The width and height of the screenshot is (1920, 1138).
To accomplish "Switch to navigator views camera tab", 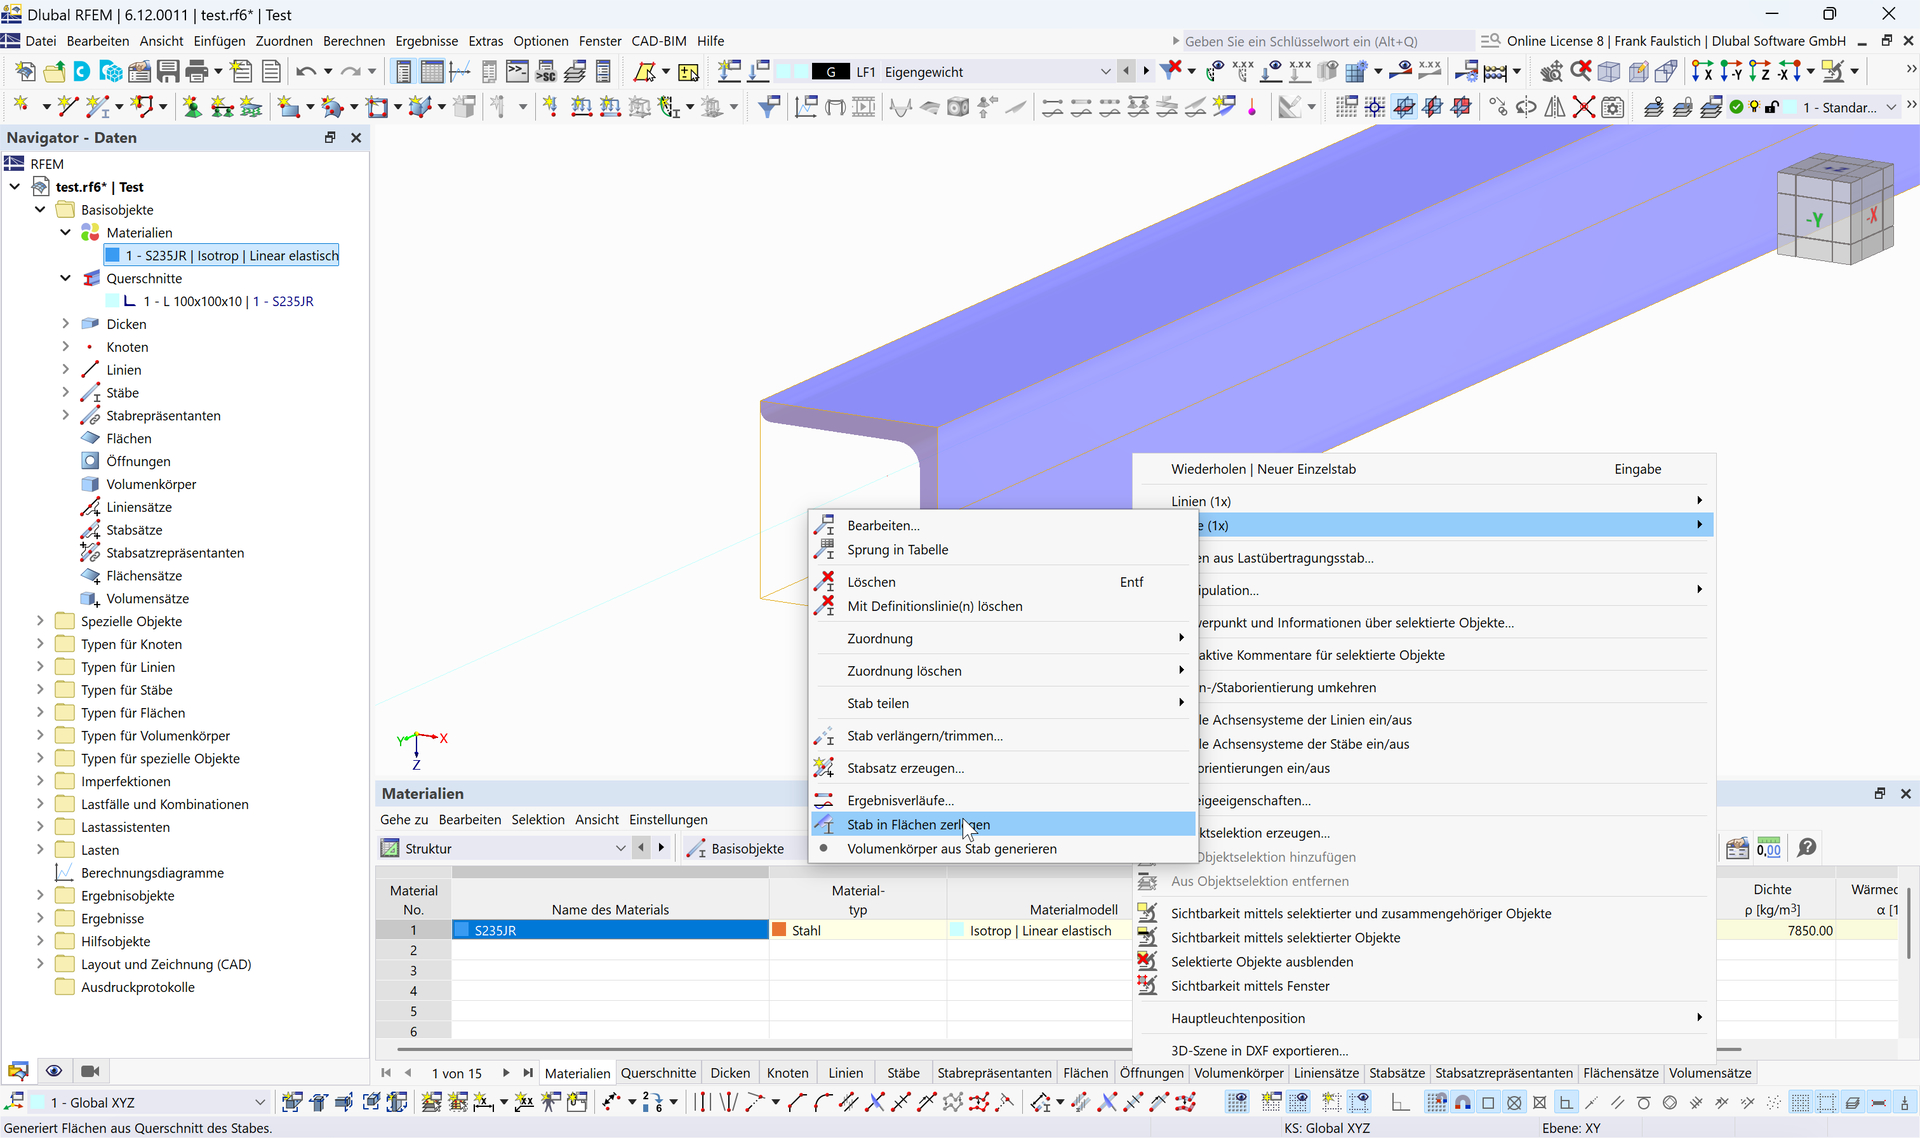I will pos(90,1071).
